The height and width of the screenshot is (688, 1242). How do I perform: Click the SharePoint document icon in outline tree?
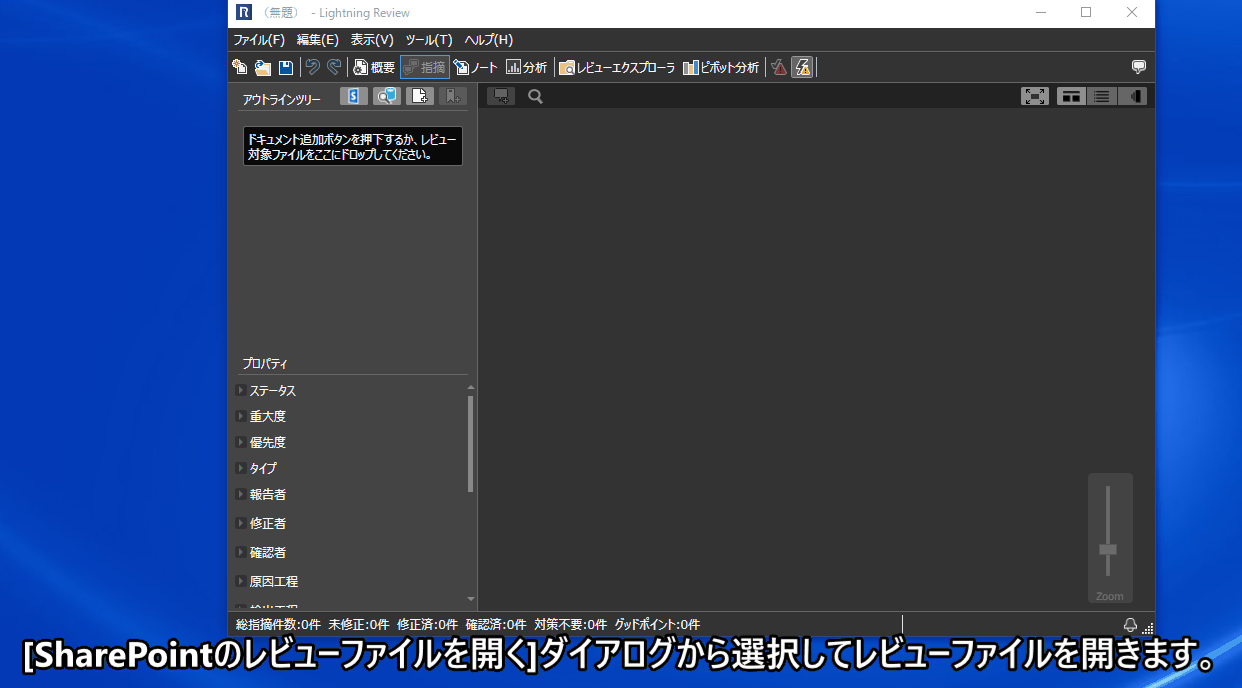point(354,96)
